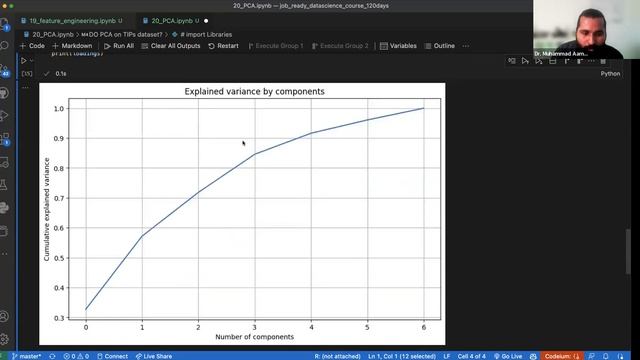Click 'Ln 1, Col 1 (12 selected)' status
Viewport: 640px width, 360px height.
click(402, 356)
